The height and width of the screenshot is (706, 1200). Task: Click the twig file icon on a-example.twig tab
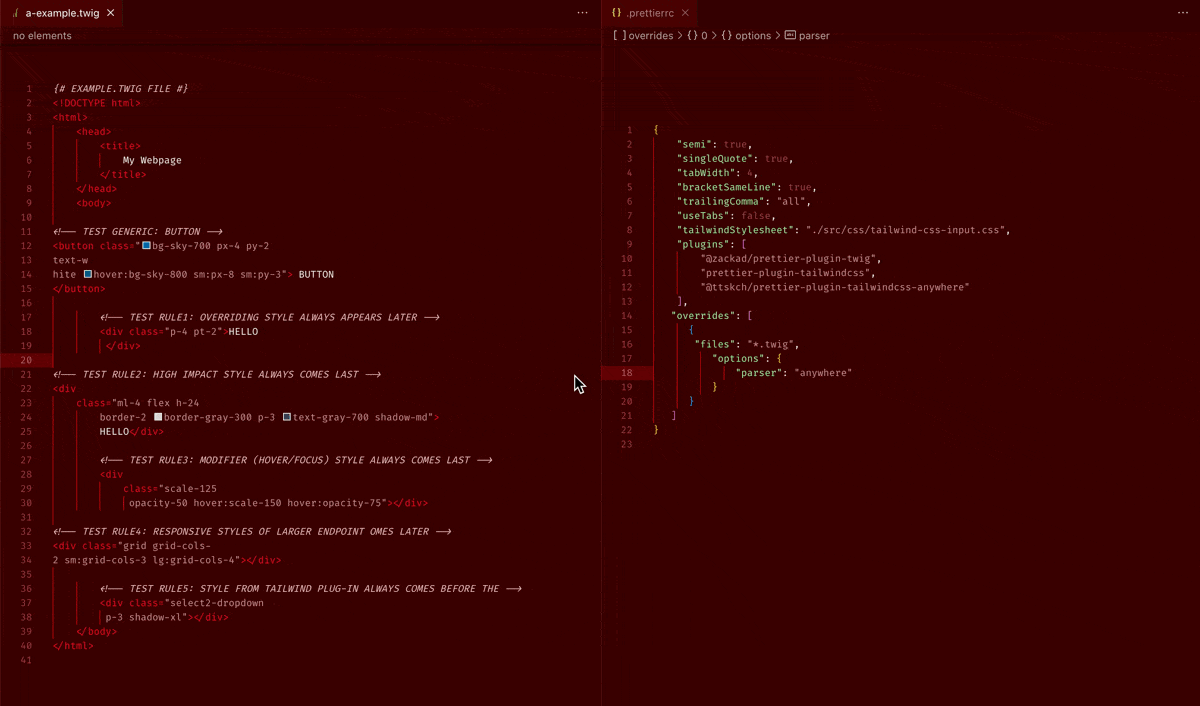15,13
